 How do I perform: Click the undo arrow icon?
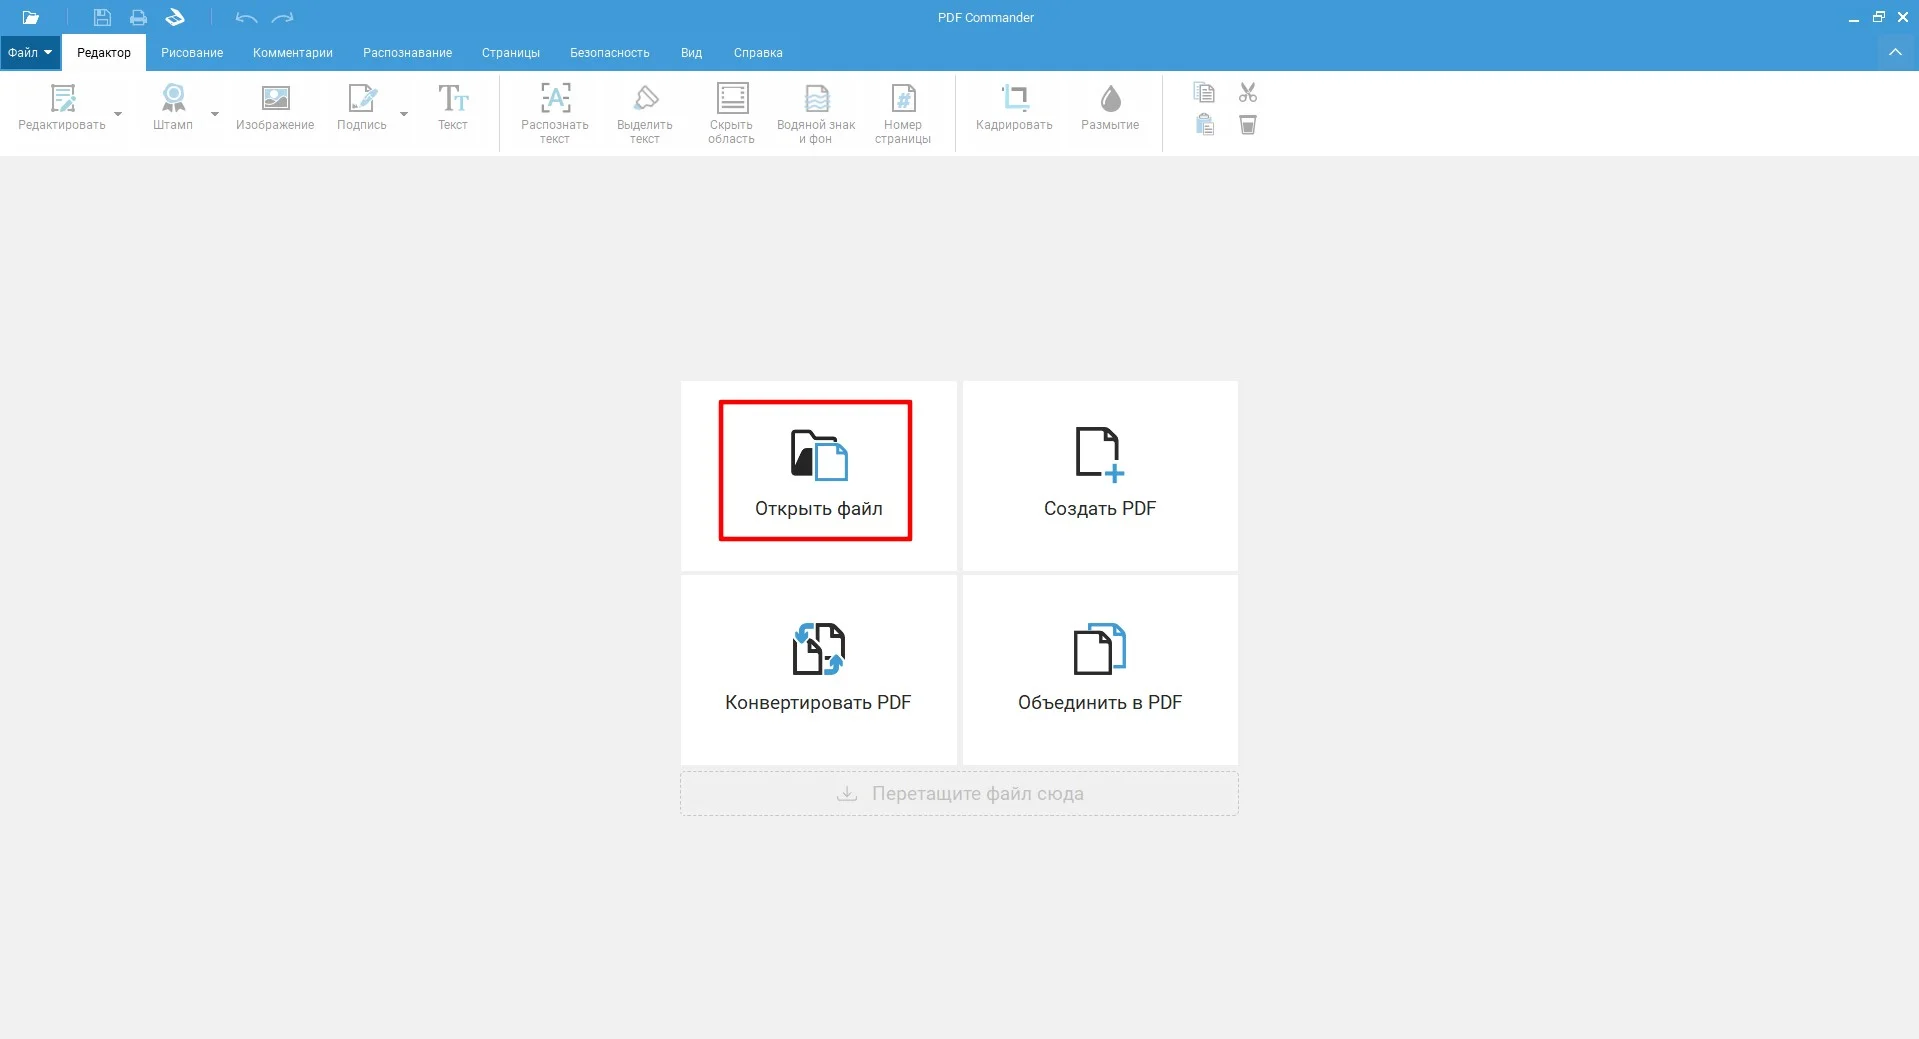click(246, 18)
